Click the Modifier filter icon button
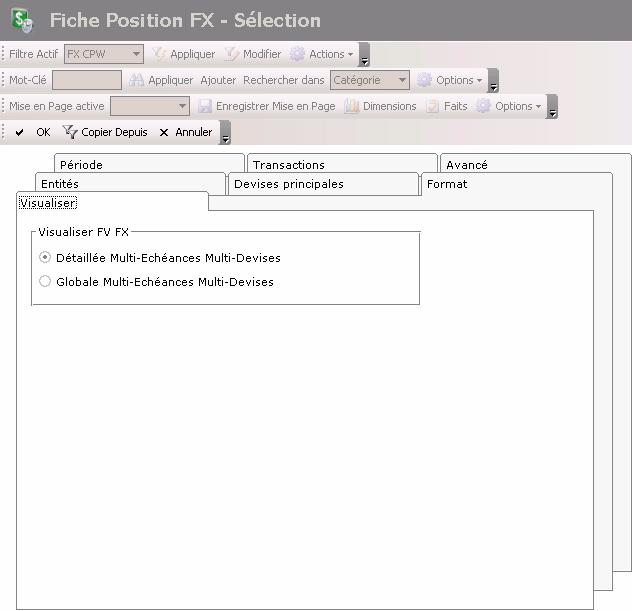 pos(231,54)
